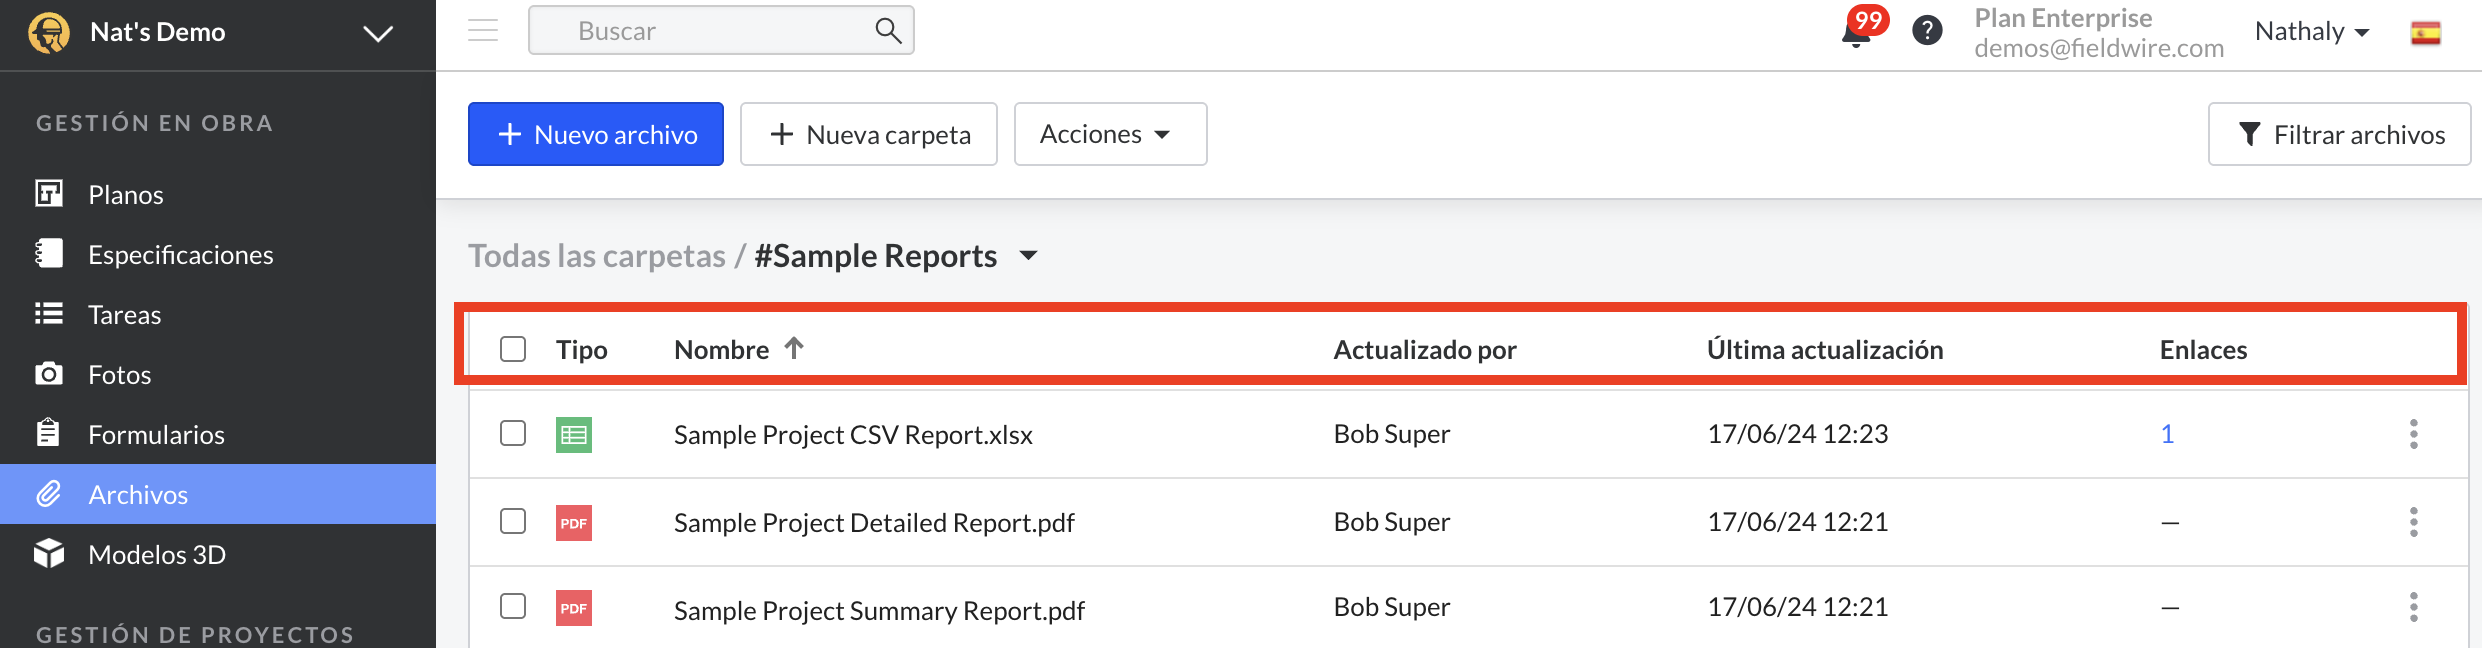
Task: Click the Fotos camera icon
Action: (49, 374)
